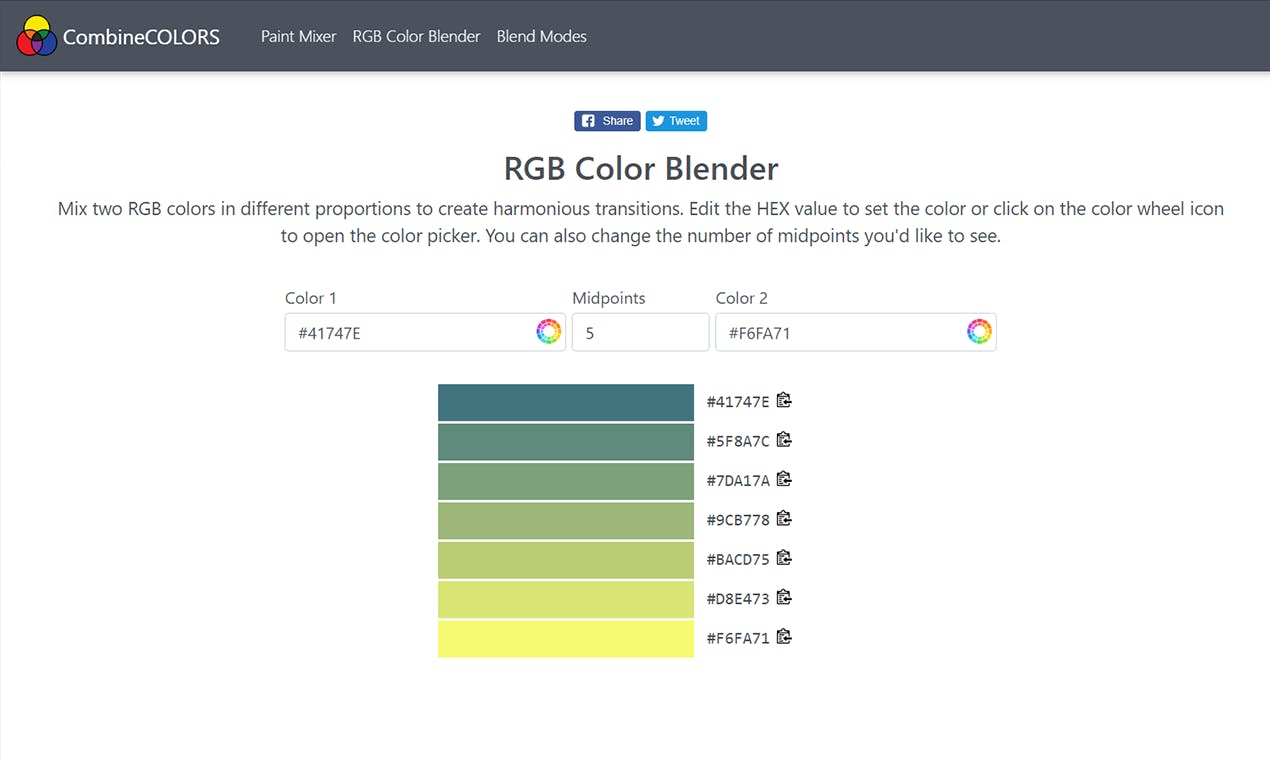Copy hex value #BACD75 with clipboard icon
This screenshot has height=761, width=1270.
click(x=784, y=558)
